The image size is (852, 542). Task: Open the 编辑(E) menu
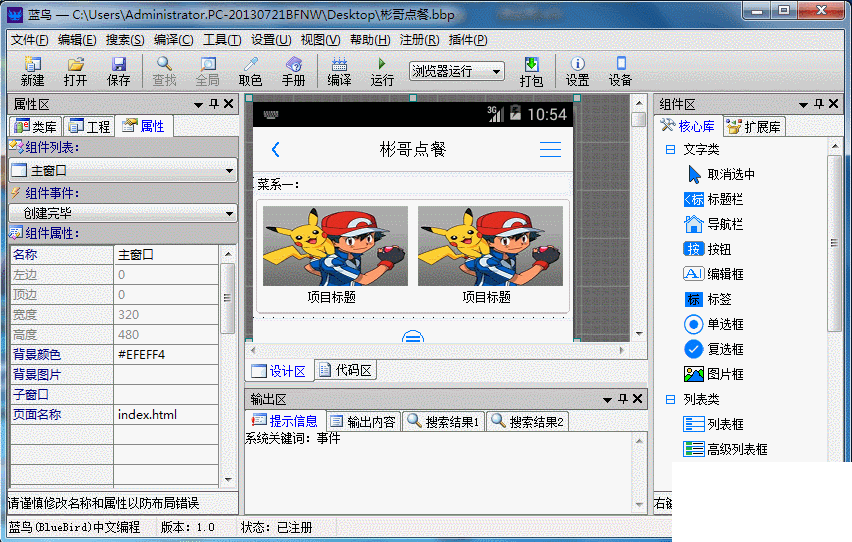pyautogui.click(x=77, y=40)
